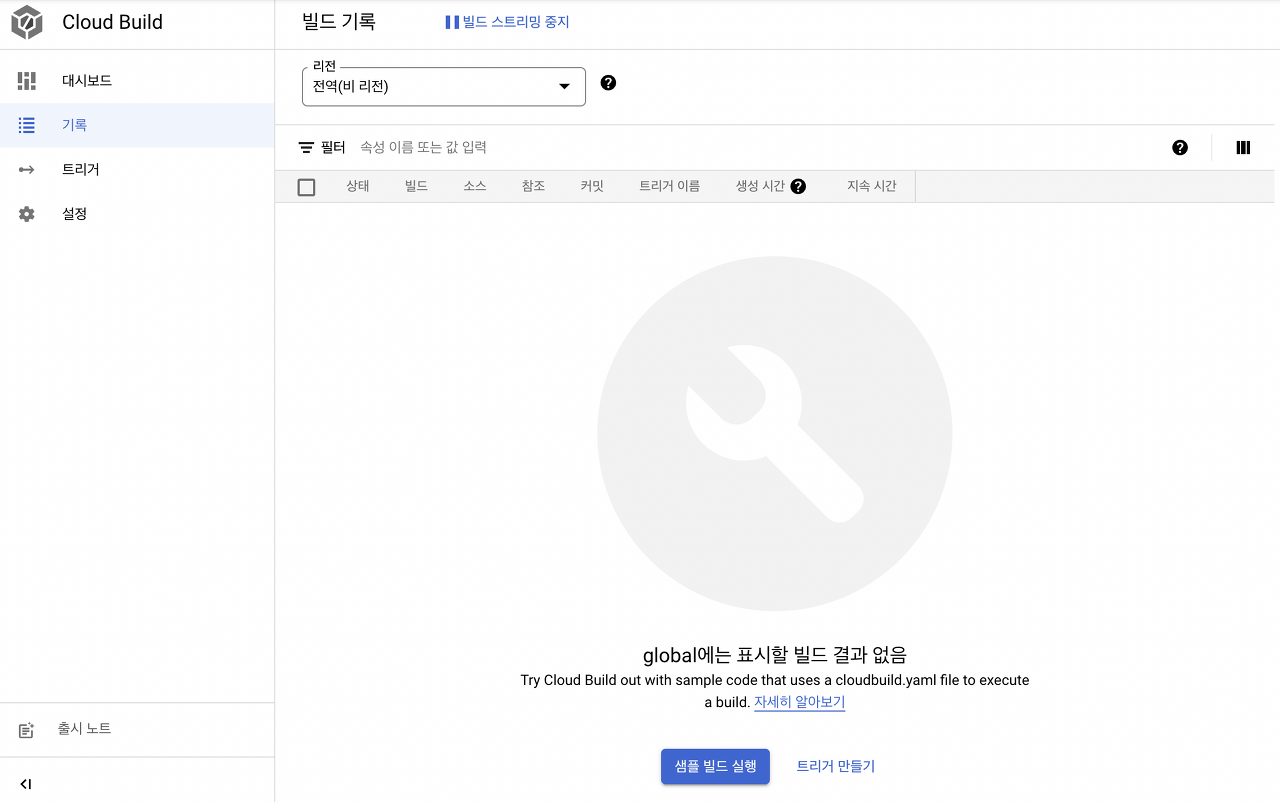Click the 샘플 빌드 실행 button
This screenshot has height=802, width=1280.
point(715,766)
